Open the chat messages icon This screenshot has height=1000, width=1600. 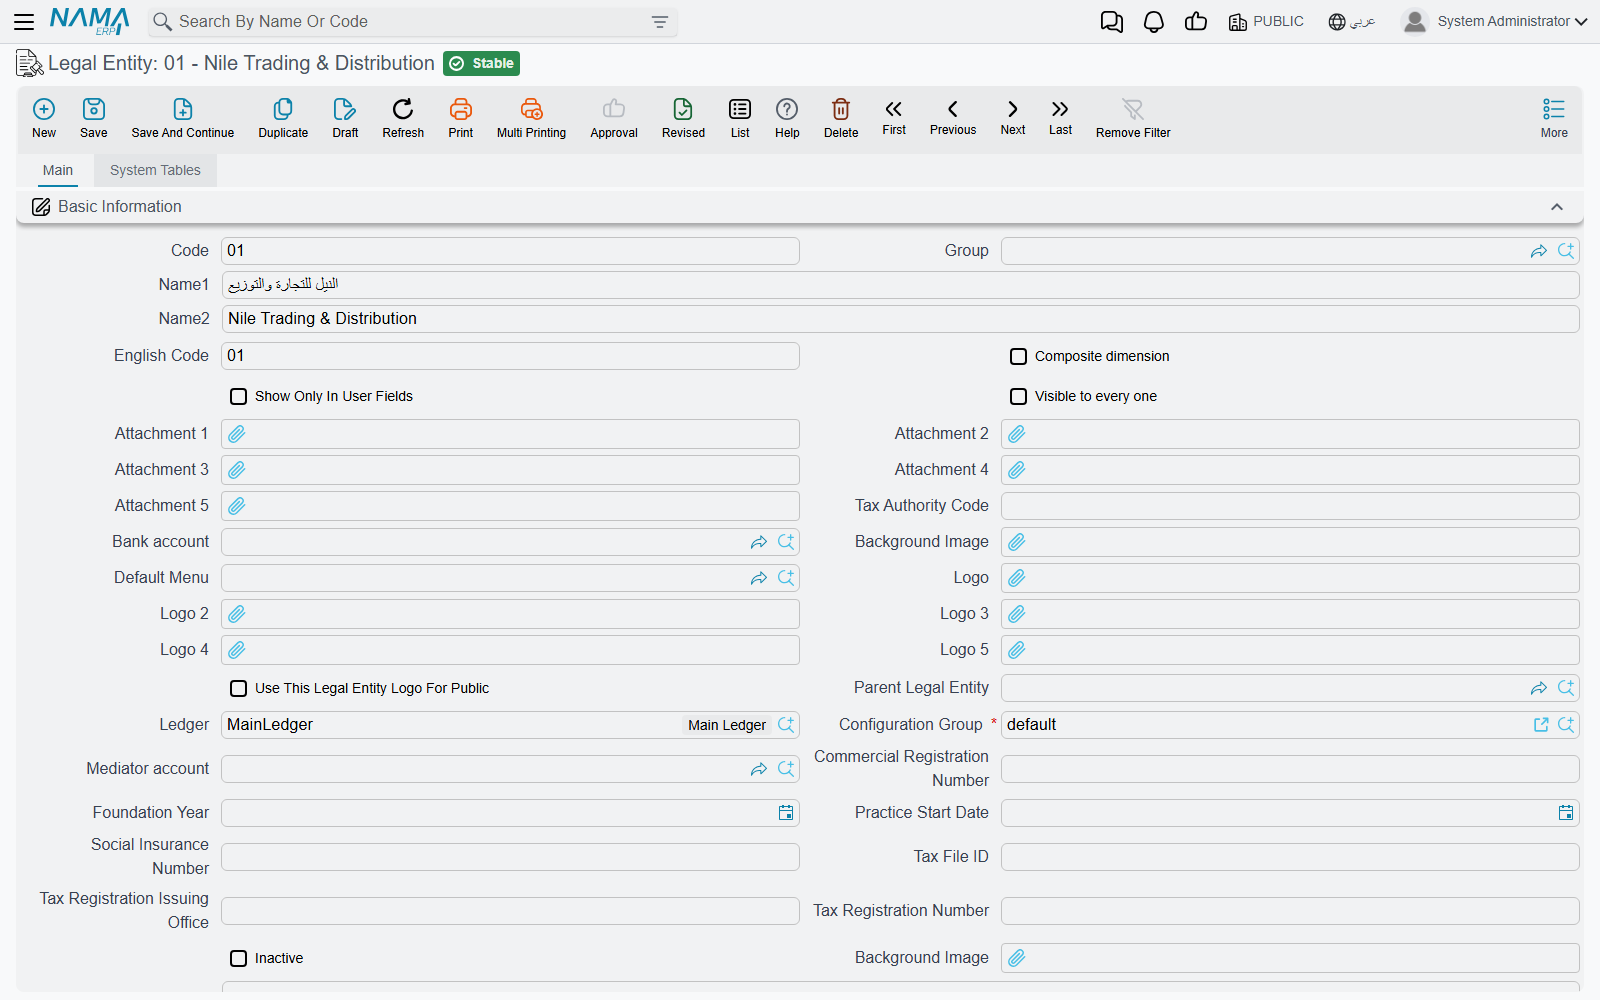1112,22
